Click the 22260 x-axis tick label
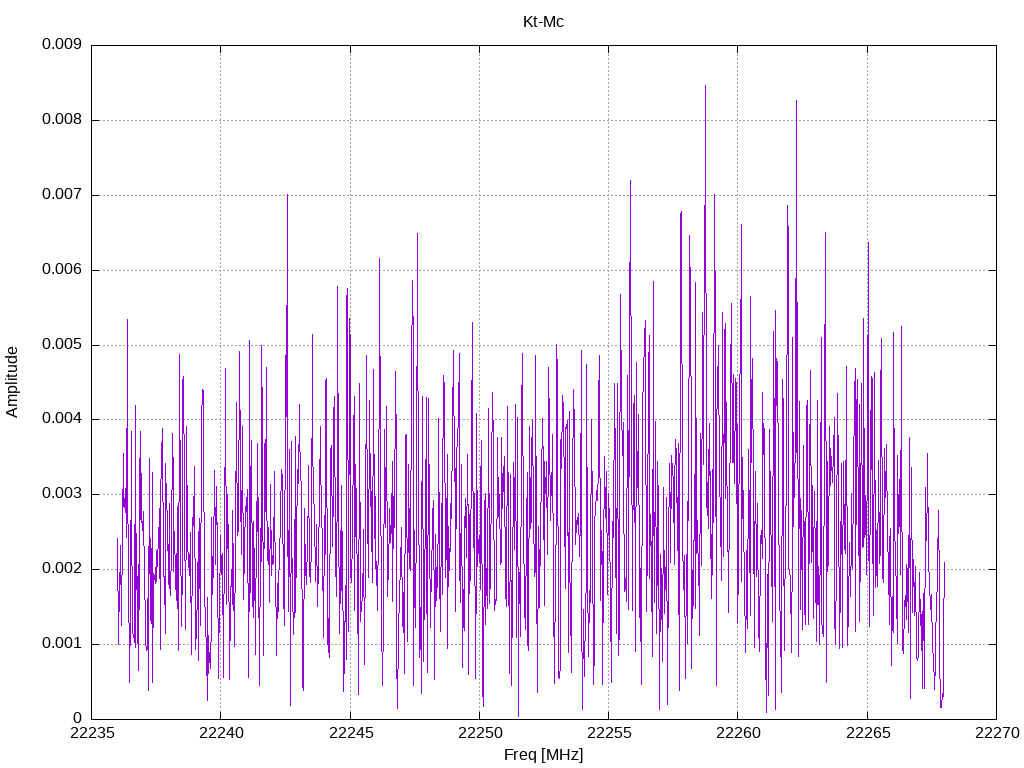Image resolution: width=1024 pixels, height=768 pixels. [739, 733]
